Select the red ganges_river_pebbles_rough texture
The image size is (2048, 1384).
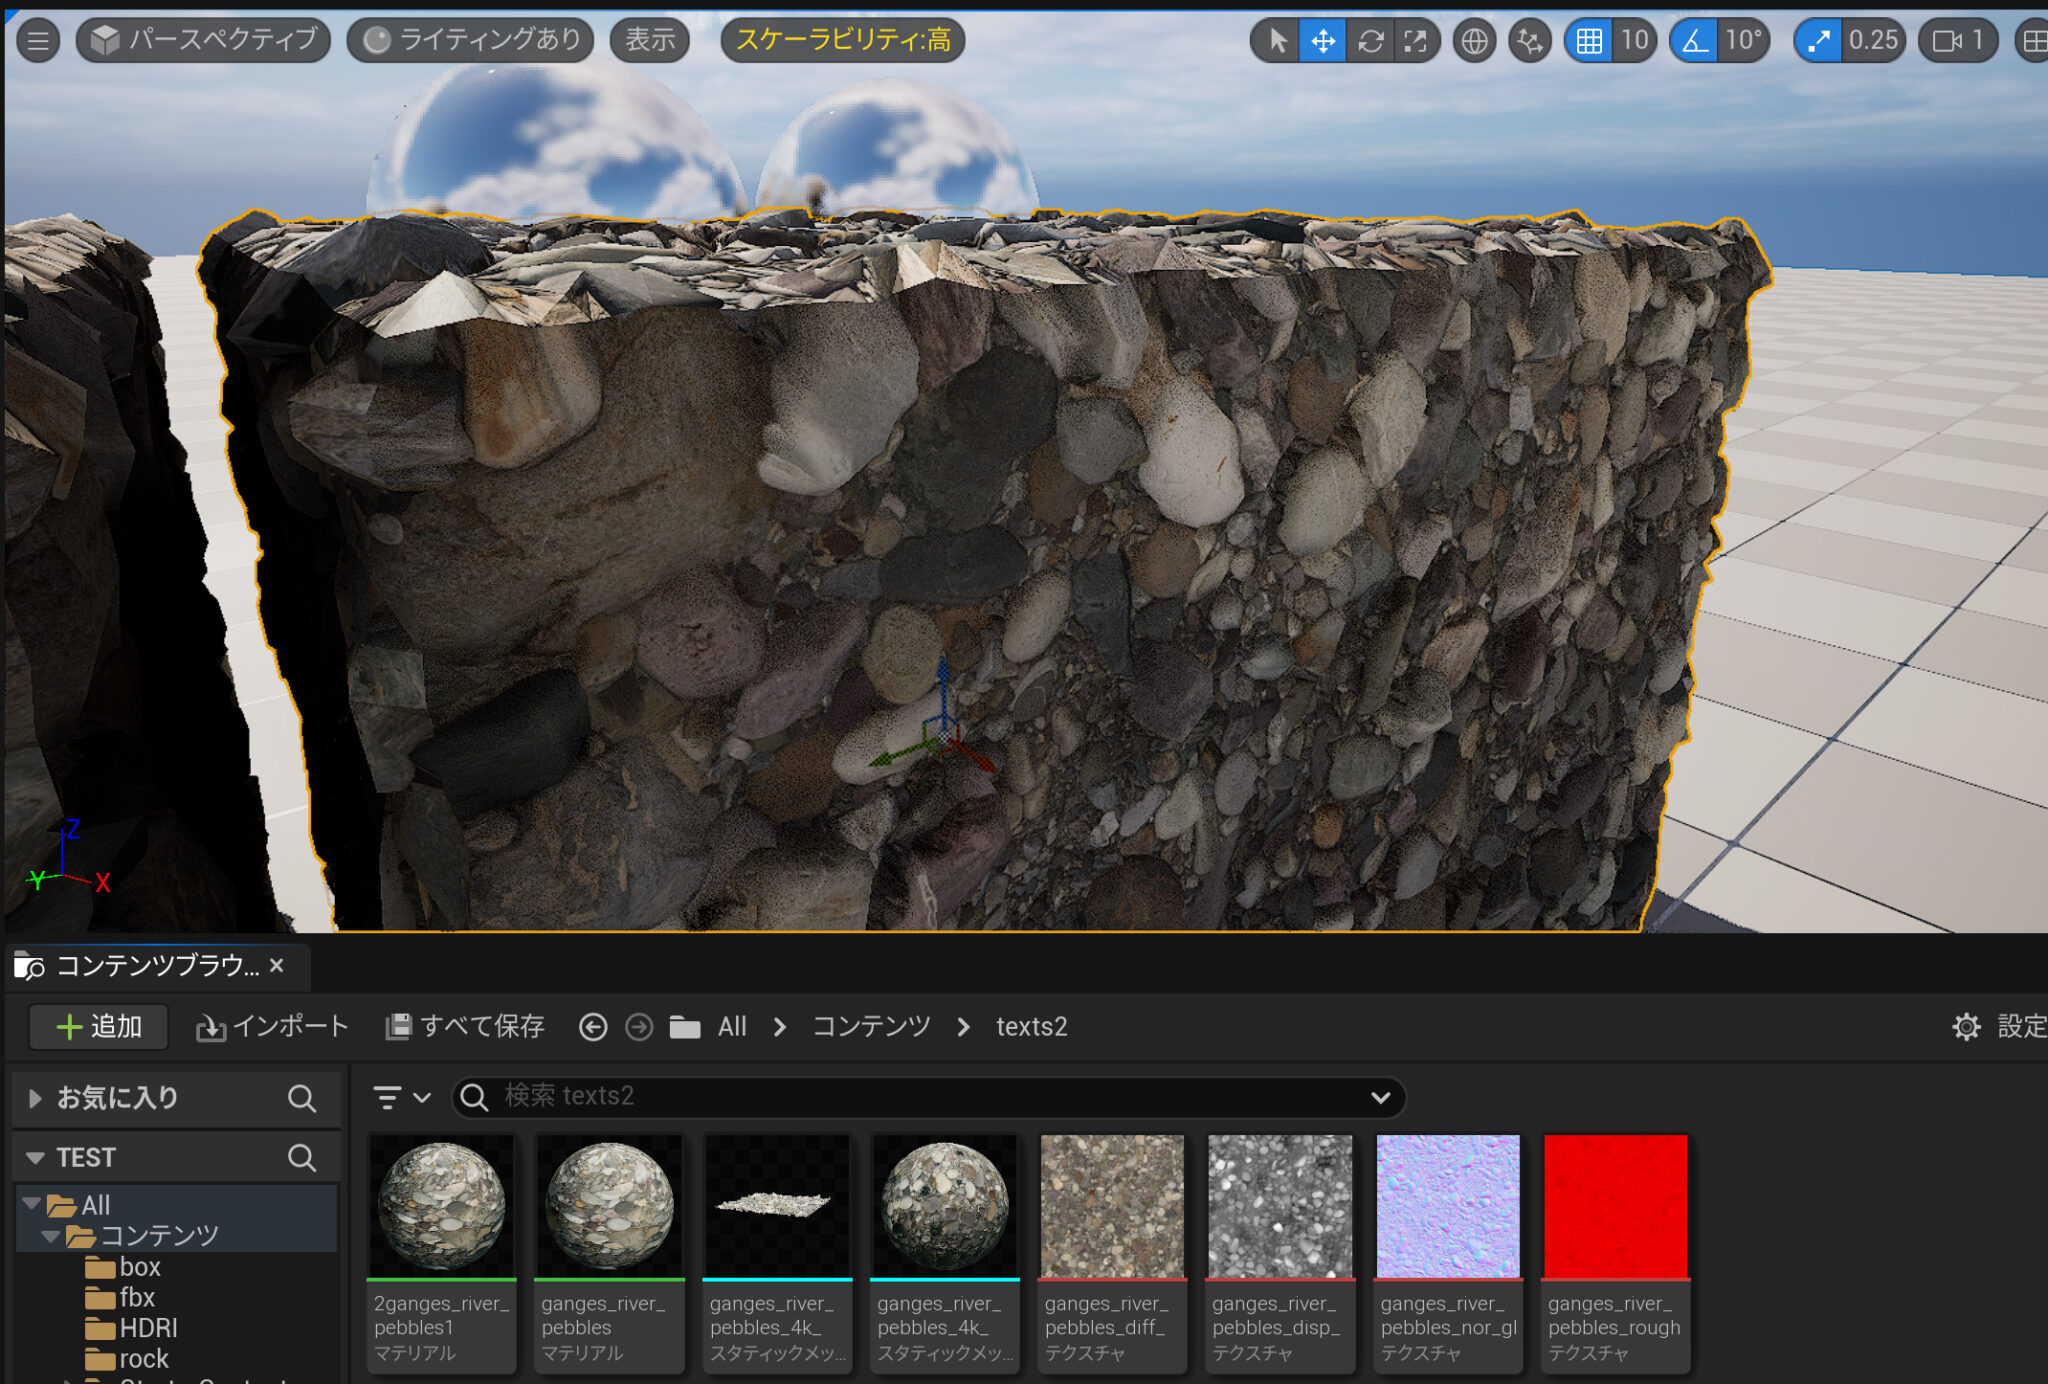(x=1615, y=1206)
